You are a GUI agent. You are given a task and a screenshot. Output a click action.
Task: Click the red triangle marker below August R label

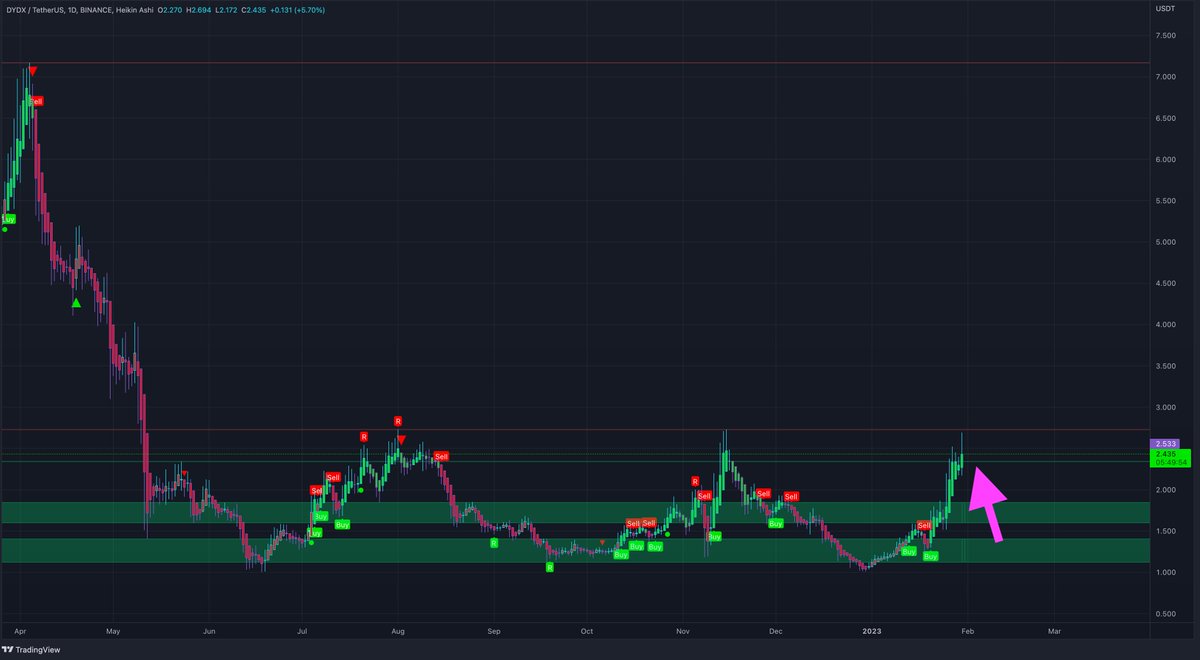click(x=401, y=439)
